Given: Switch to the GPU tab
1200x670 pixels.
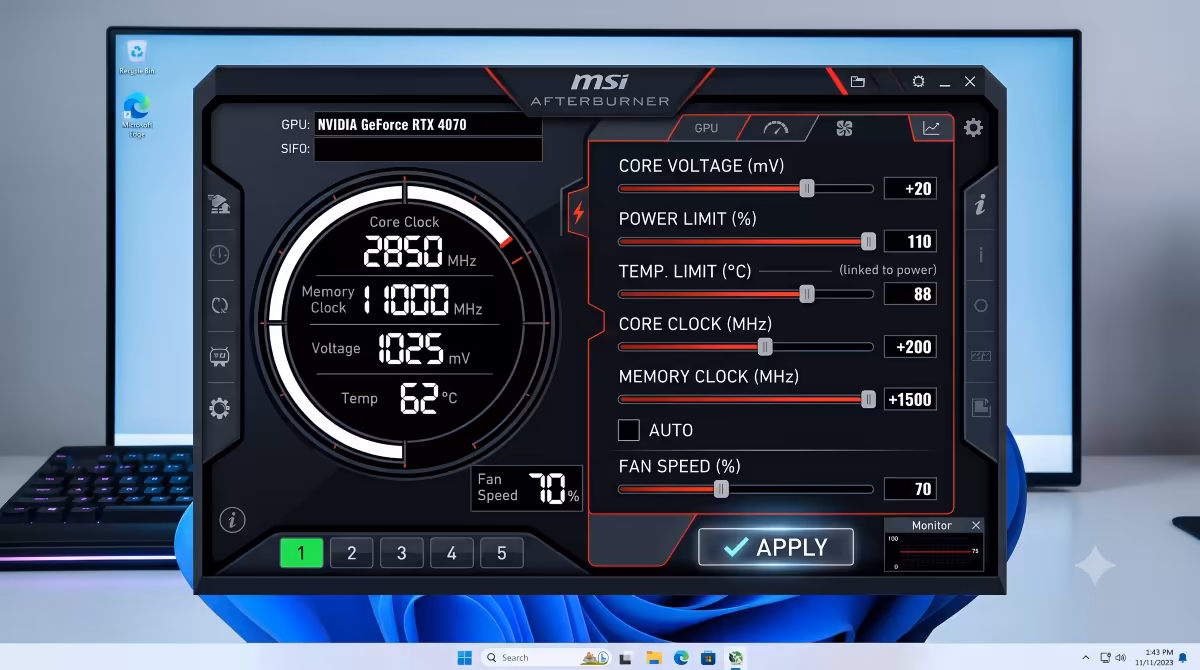Looking at the screenshot, I should 706,128.
